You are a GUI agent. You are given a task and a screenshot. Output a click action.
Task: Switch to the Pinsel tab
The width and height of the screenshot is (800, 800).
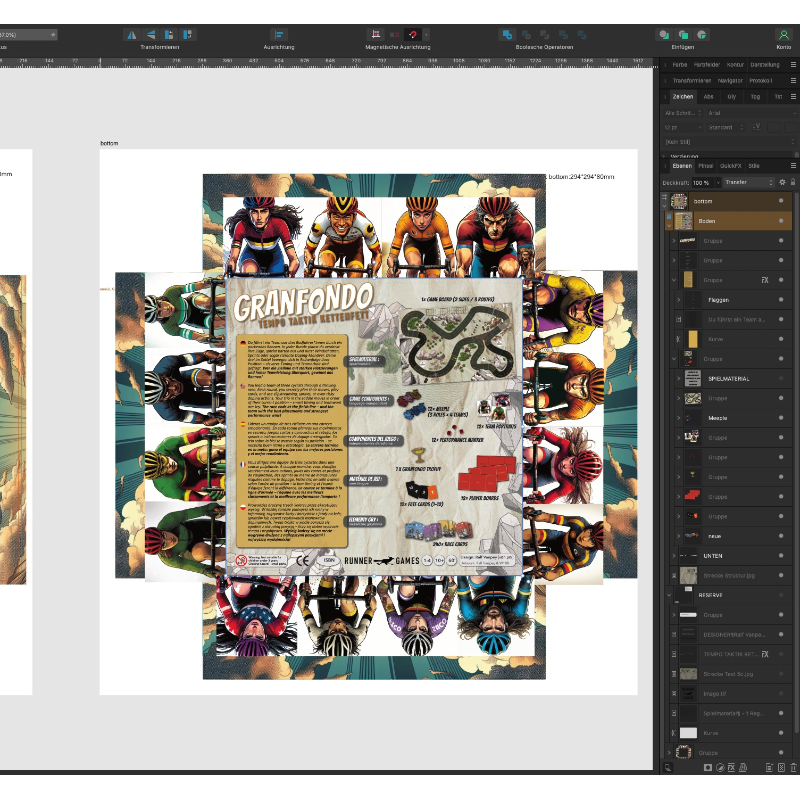pyautogui.click(x=706, y=166)
